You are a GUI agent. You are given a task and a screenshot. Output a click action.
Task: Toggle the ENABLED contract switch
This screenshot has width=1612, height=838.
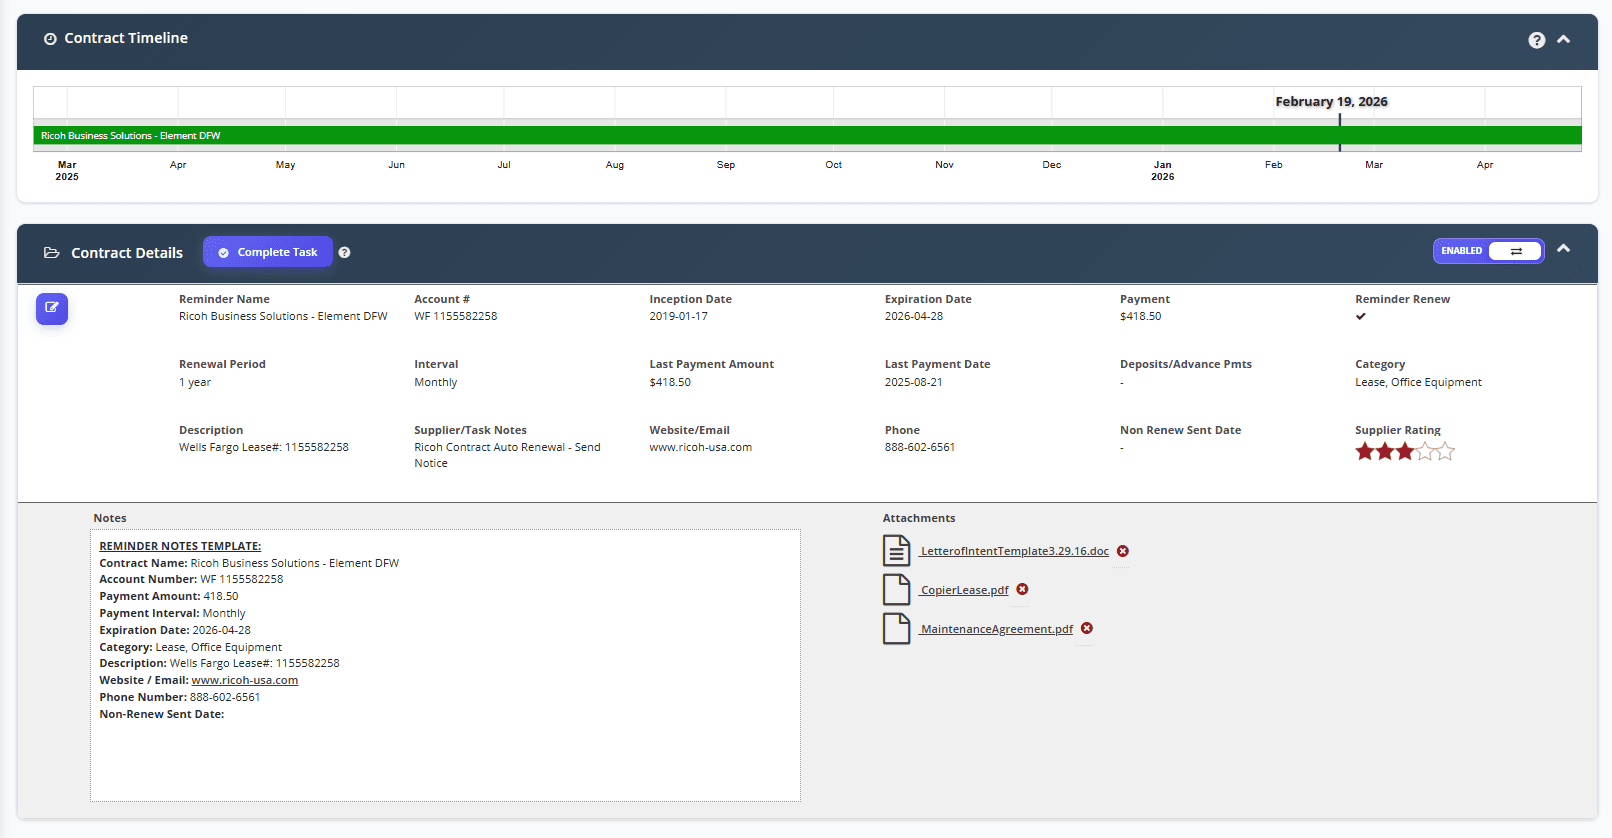pos(1488,251)
